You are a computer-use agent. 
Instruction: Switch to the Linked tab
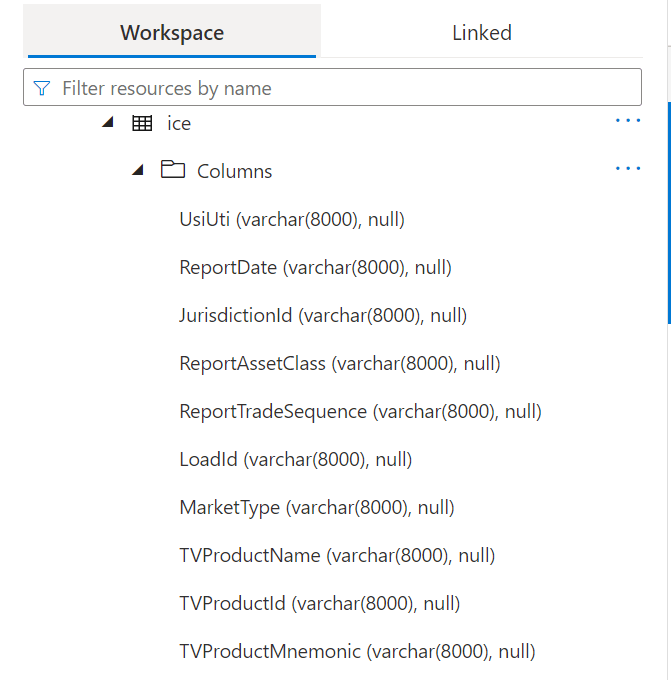(481, 33)
